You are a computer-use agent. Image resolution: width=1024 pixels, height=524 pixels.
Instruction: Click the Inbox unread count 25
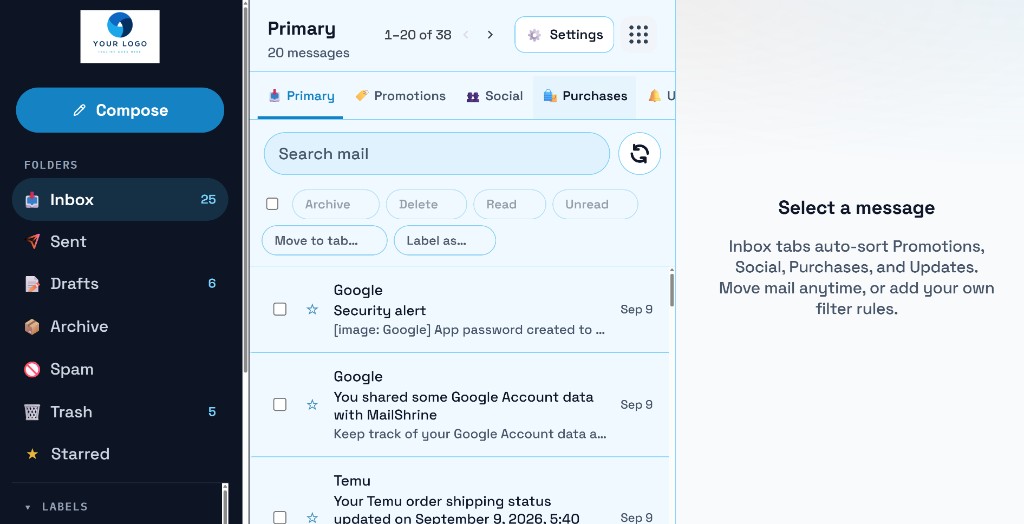[x=208, y=199]
